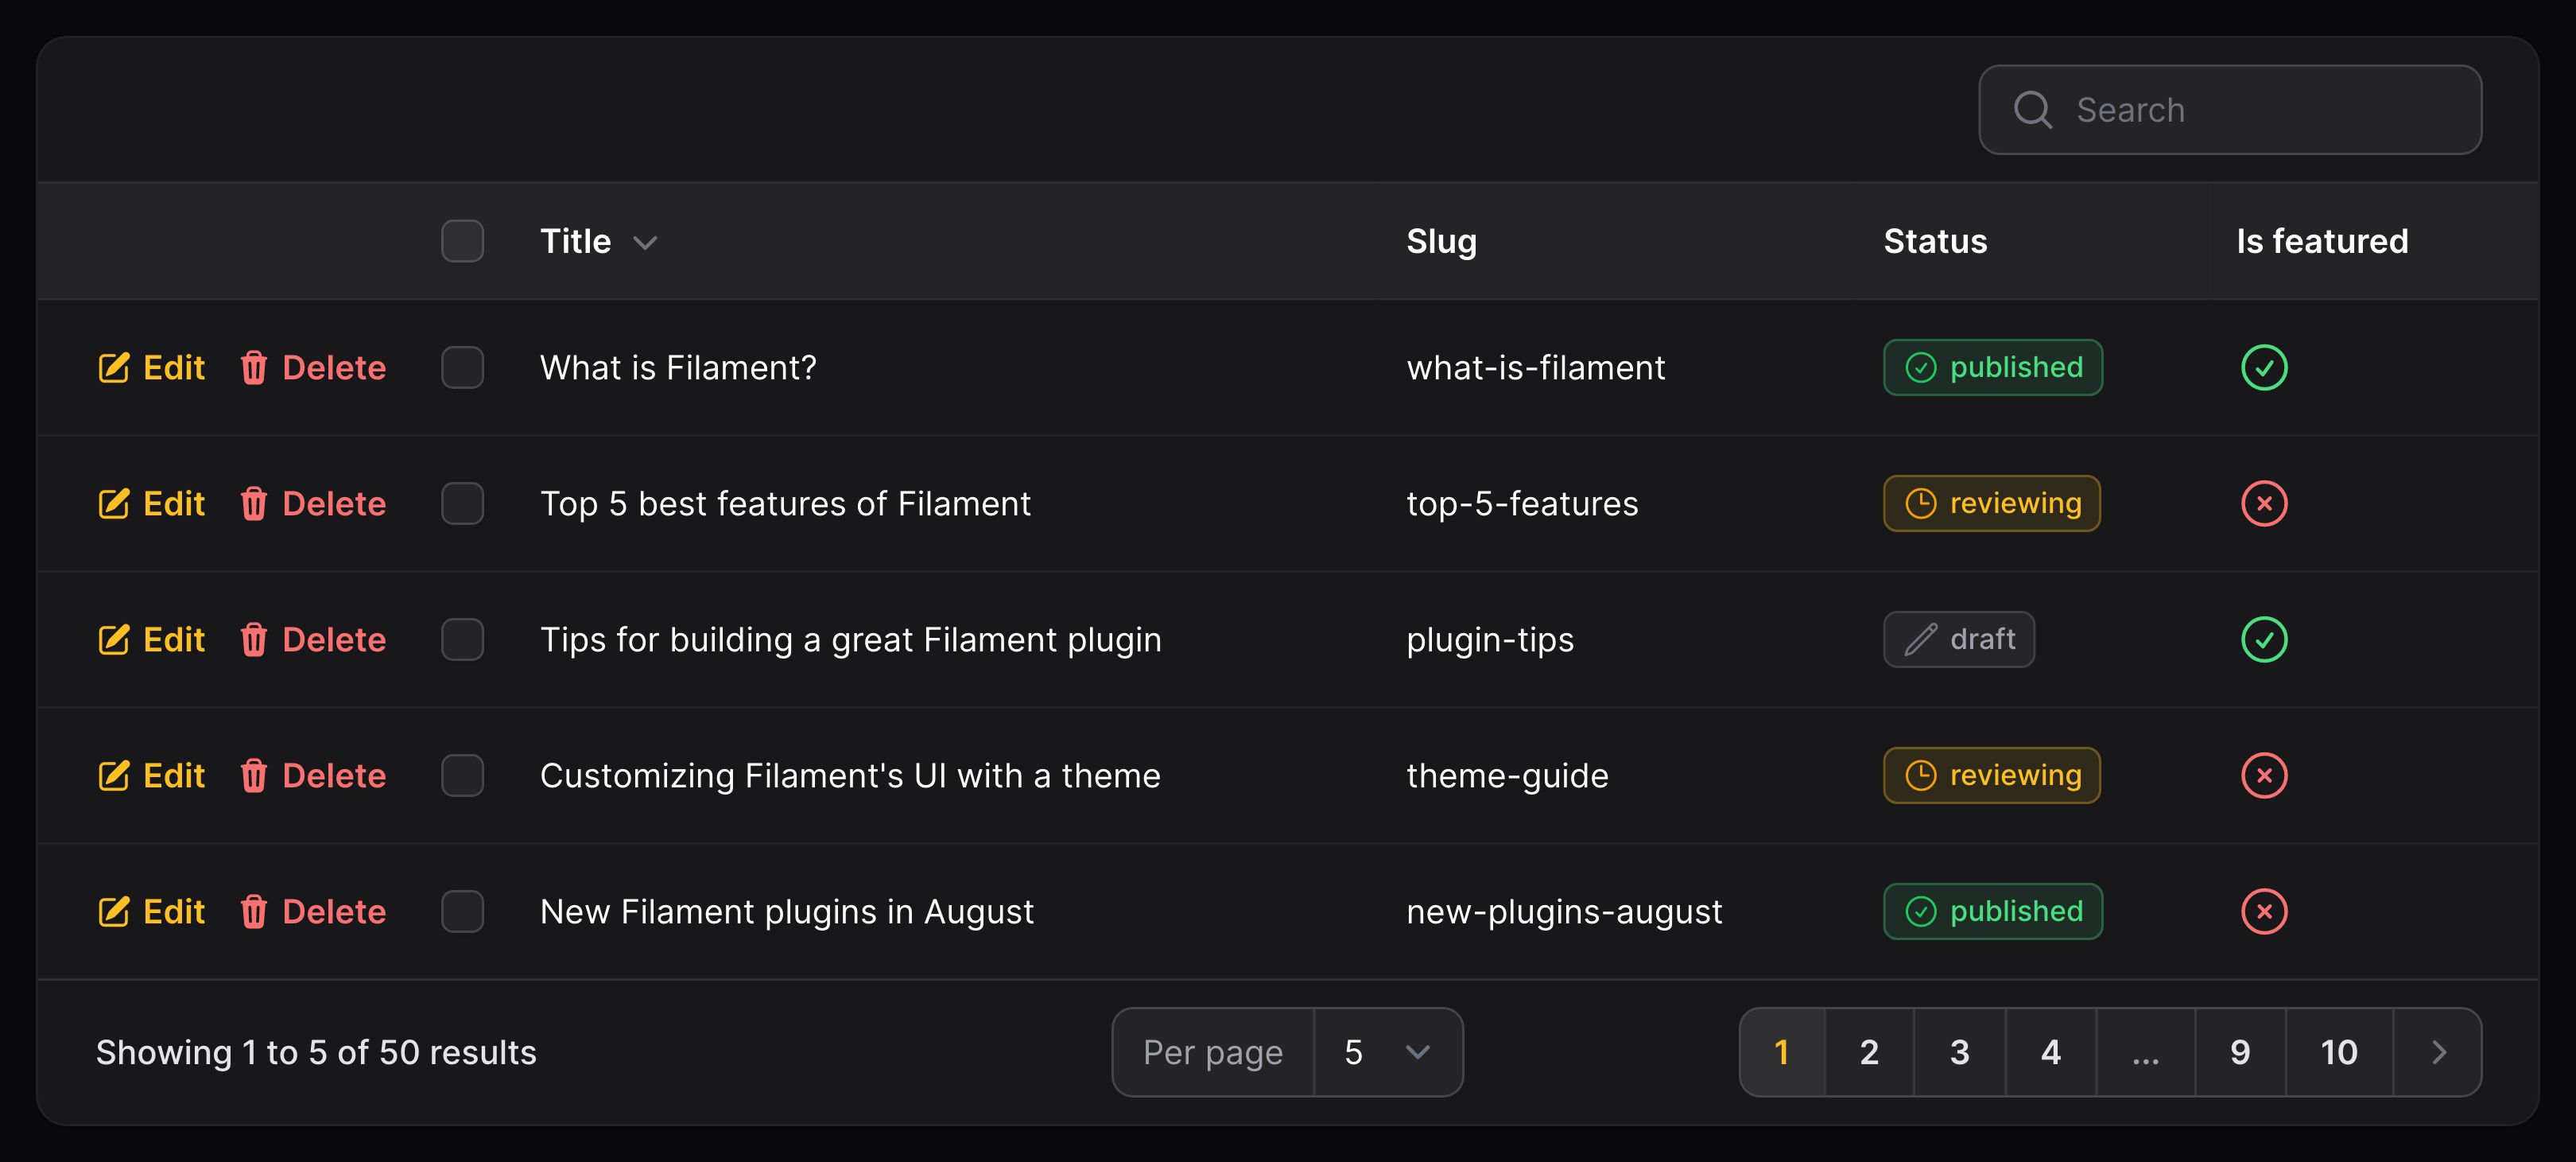Screen dimensions: 2576x1162
Task: Click the published badge for New Filament plugins in August
Action: (1992, 911)
